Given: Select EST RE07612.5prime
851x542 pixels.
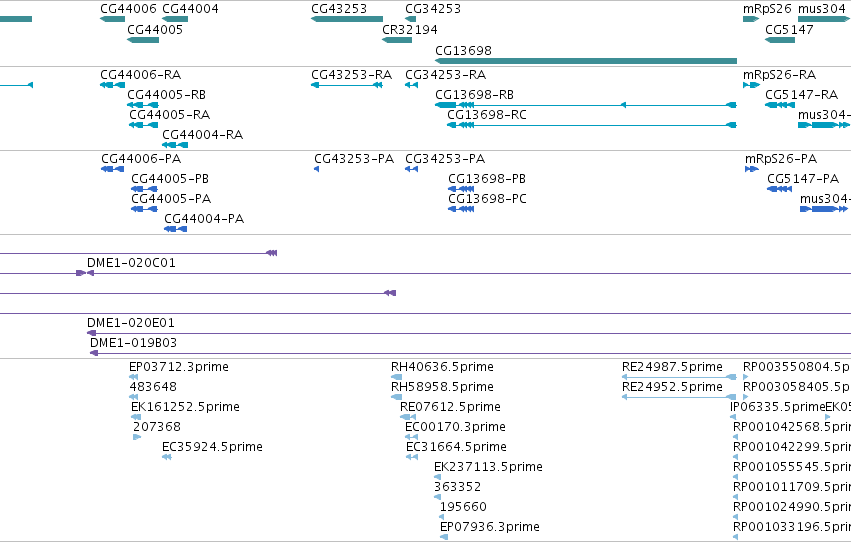Looking at the screenshot, I should pyautogui.click(x=450, y=407).
